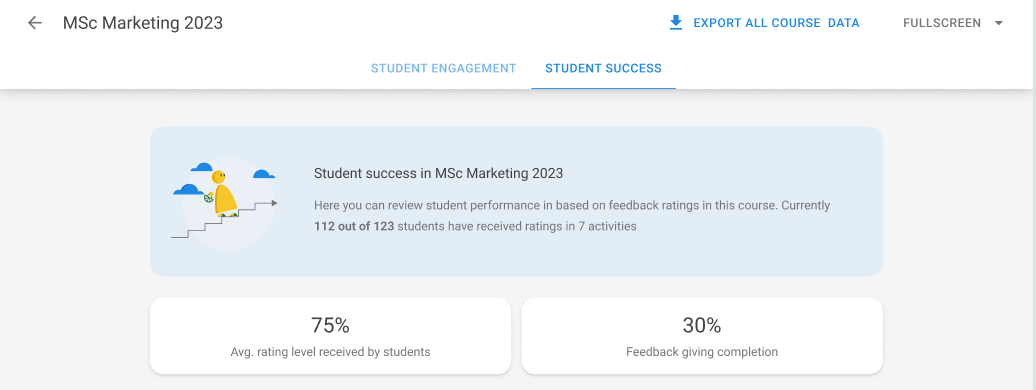Screen dimensions: 1036x390
Task: Open the 30% feedback giving completion card
Action: (x=702, y=336)
